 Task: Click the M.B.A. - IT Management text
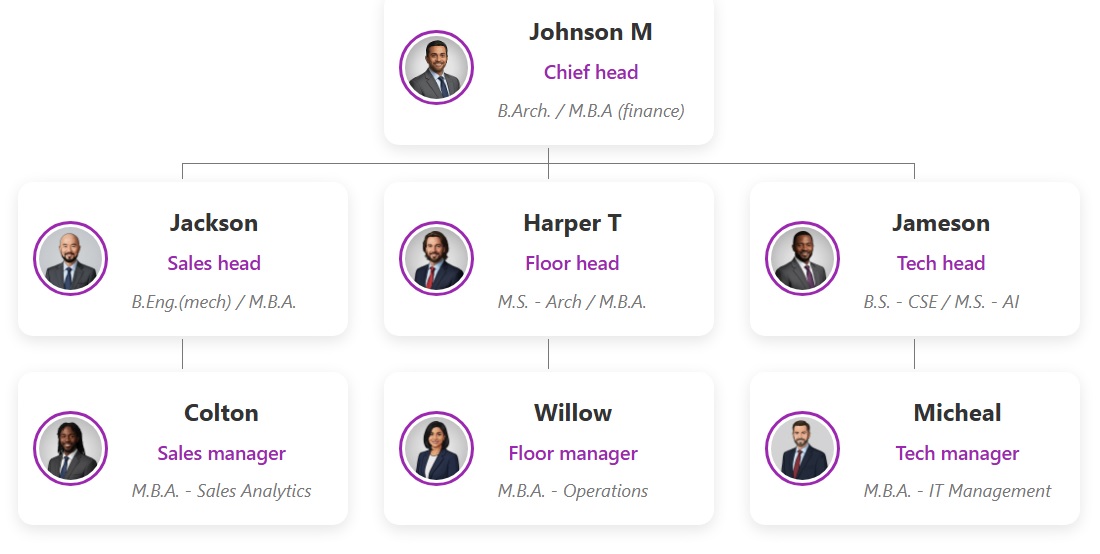click(x=957, y=491)
